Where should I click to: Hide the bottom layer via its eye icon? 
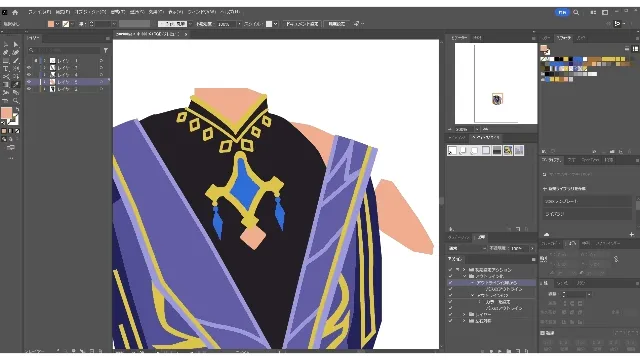pos(29,89)
